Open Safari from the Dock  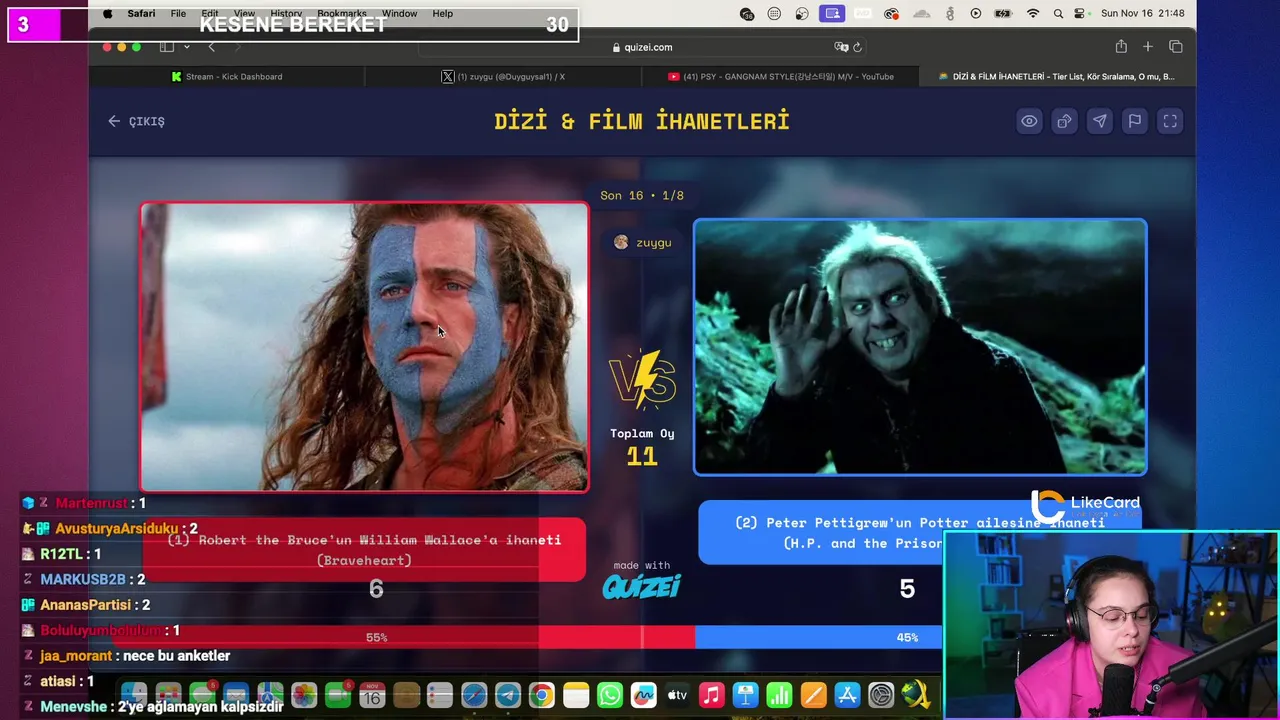pyautogui.click(x=474, y=694)
